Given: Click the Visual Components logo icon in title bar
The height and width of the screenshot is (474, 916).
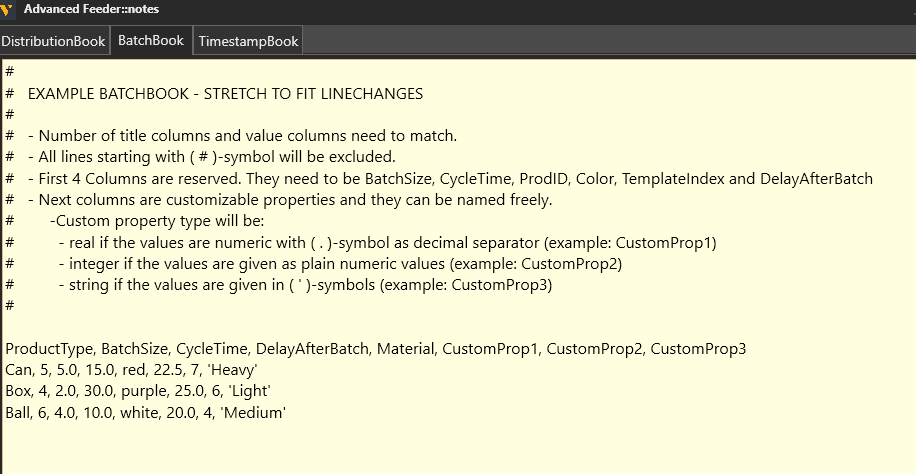Looking at the screenshot, I should [6, 9].
